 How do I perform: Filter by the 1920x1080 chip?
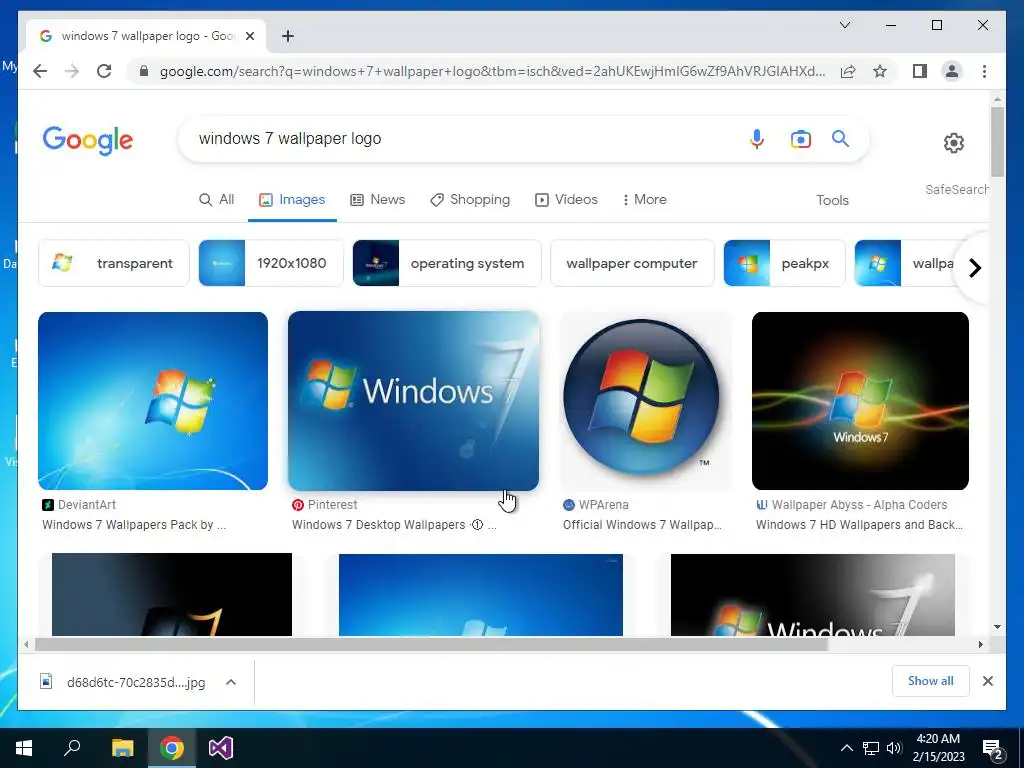coord(270,263)
